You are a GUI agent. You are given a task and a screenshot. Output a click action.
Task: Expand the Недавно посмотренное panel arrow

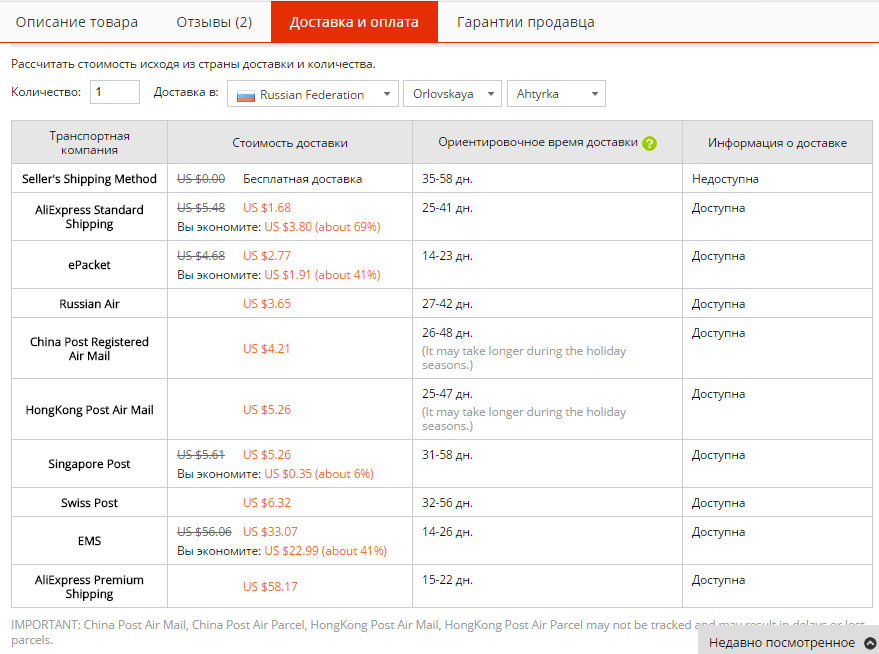tap(869, 643)
